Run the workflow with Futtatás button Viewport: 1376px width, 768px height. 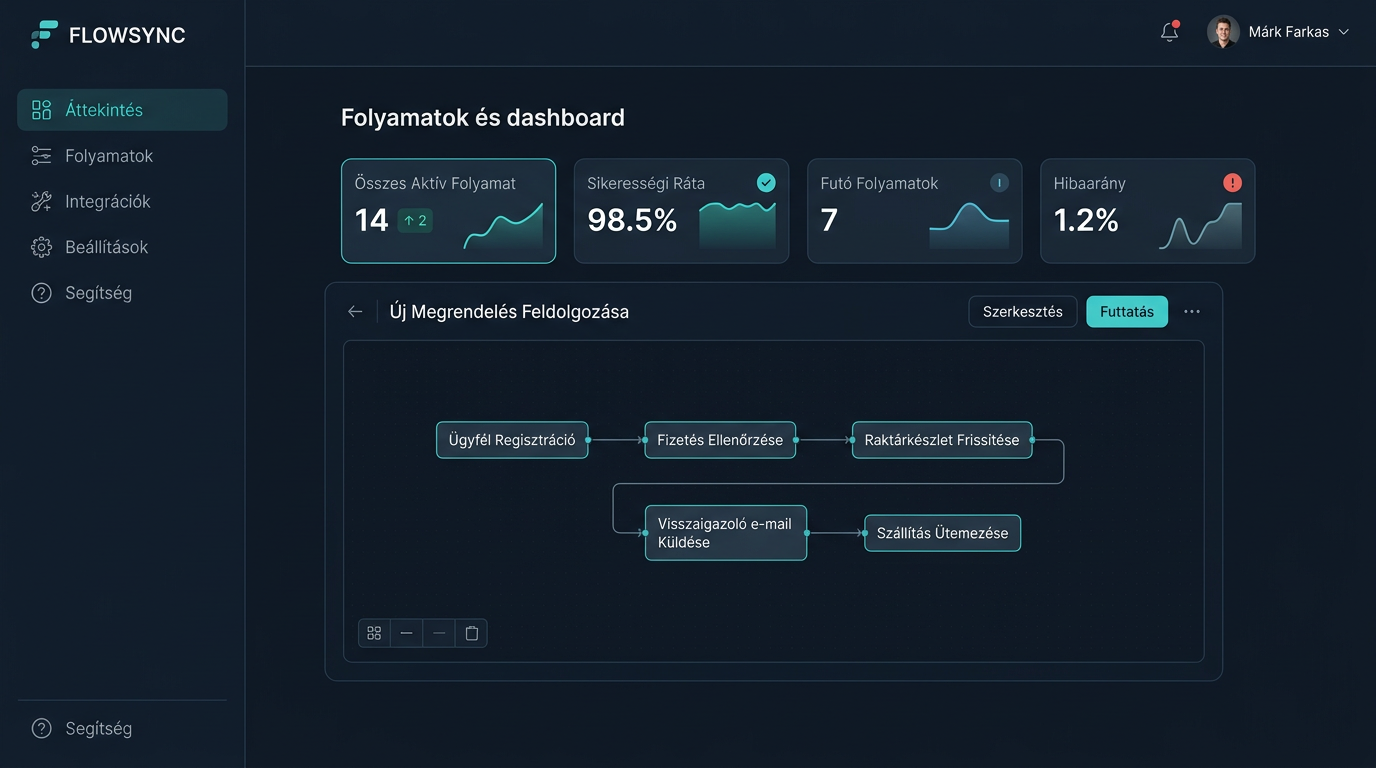coord(1127,312)
